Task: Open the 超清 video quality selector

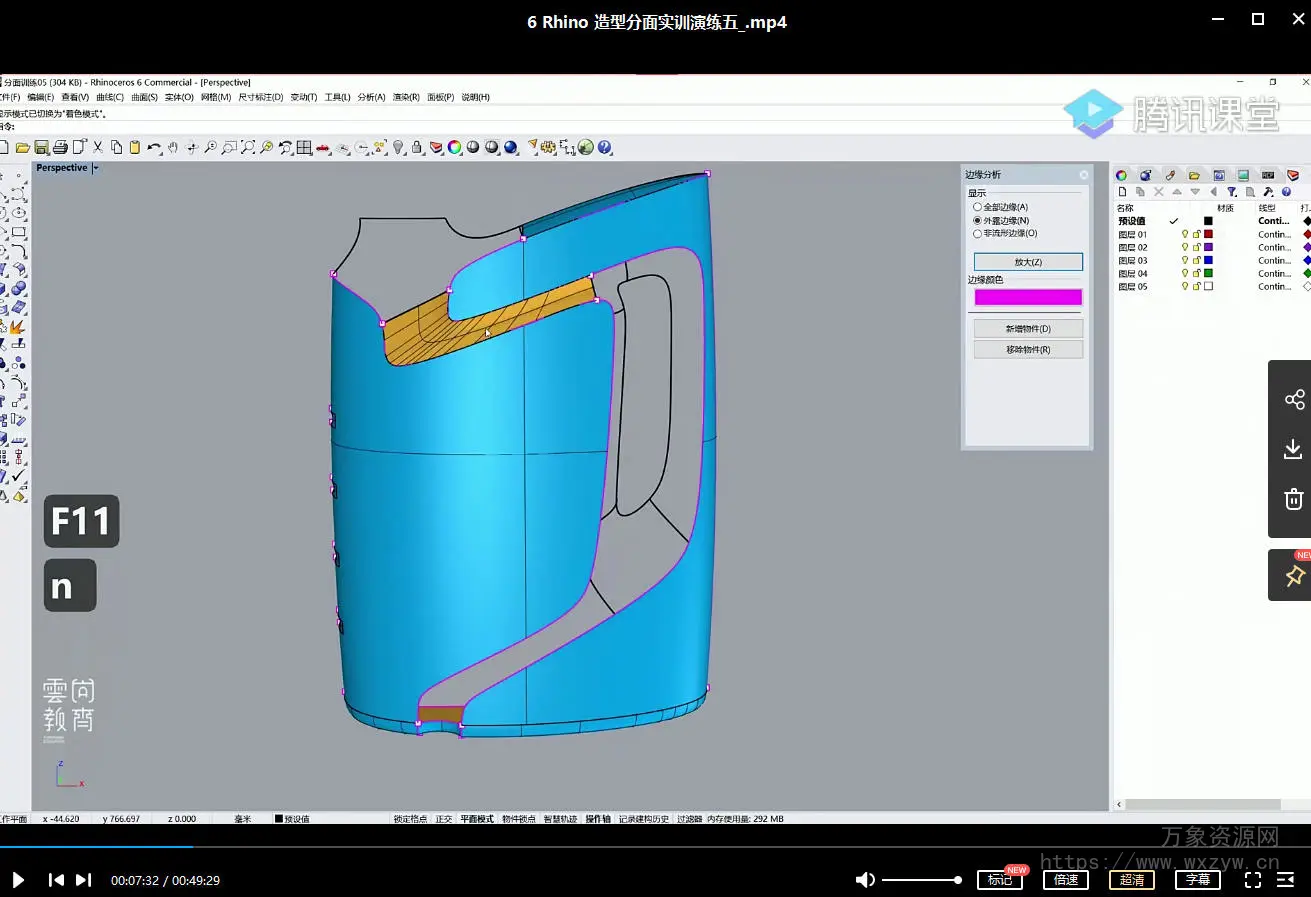Action: (1132, 880)
